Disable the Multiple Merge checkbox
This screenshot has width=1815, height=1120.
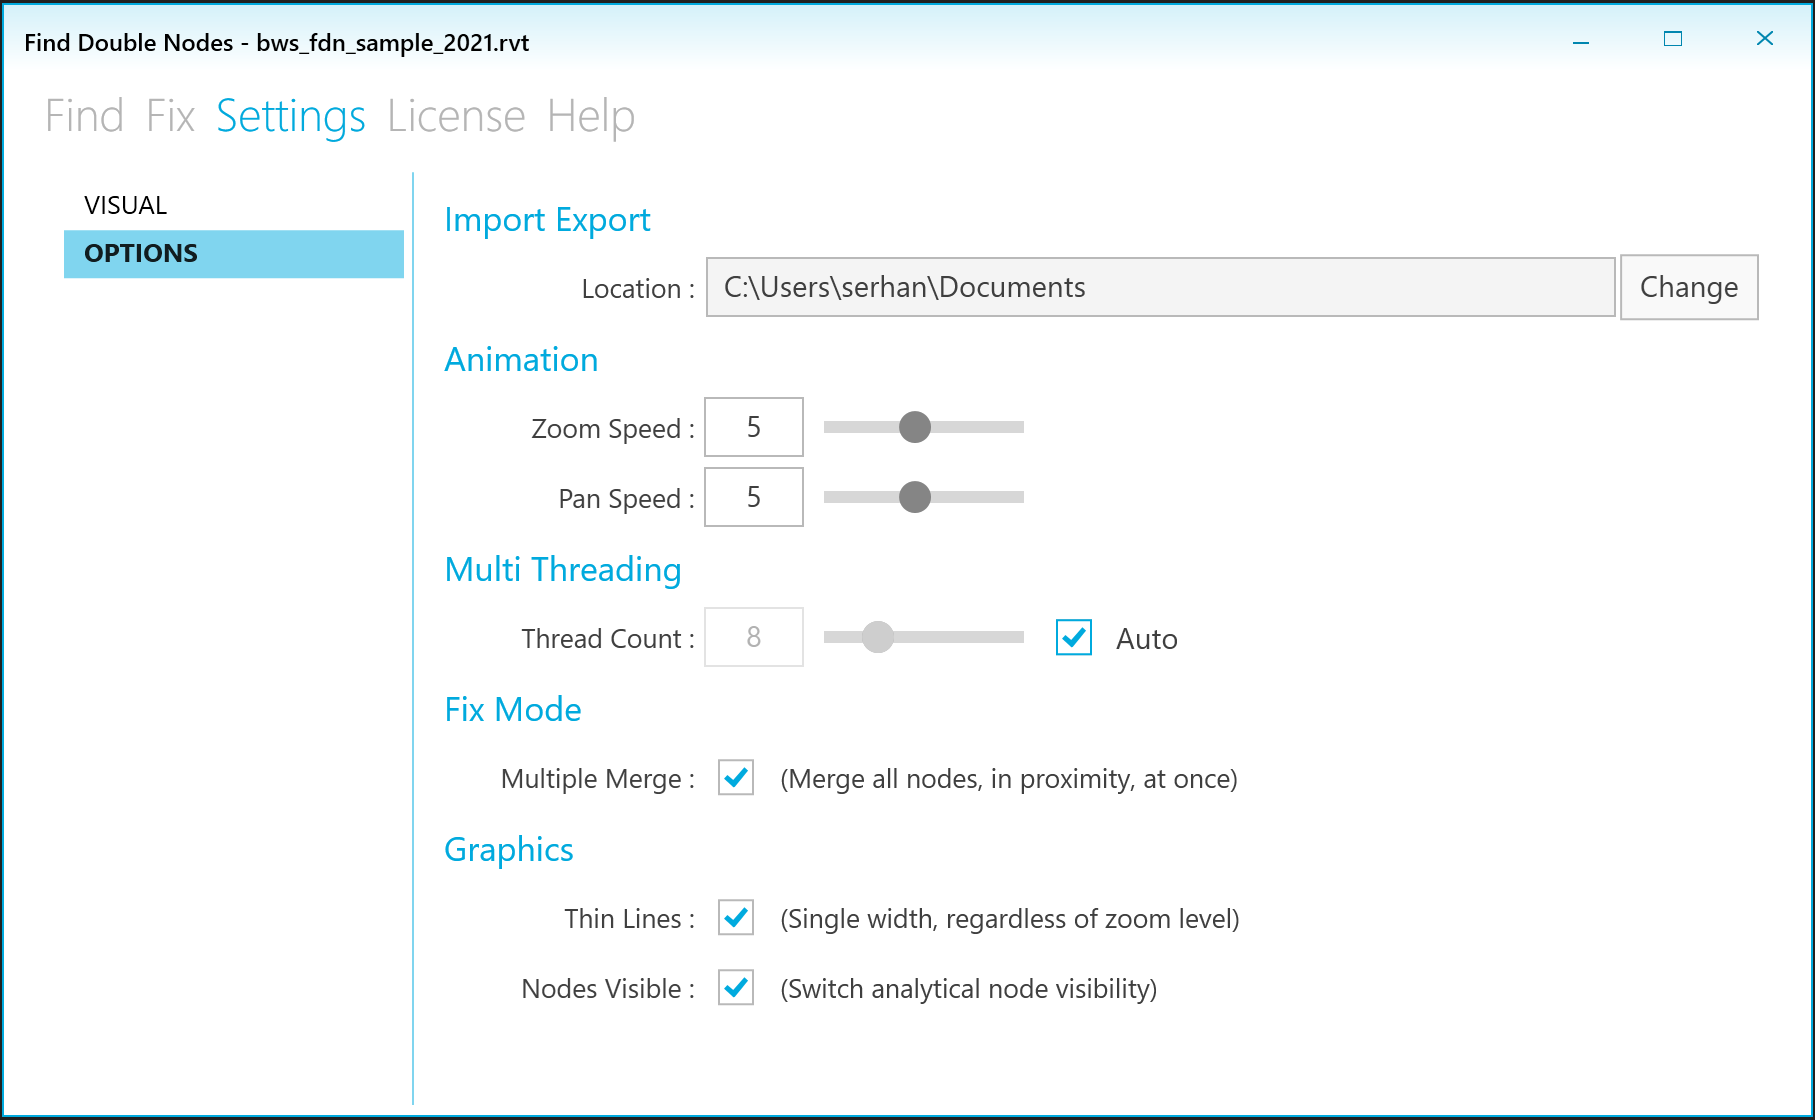(736, 777)
